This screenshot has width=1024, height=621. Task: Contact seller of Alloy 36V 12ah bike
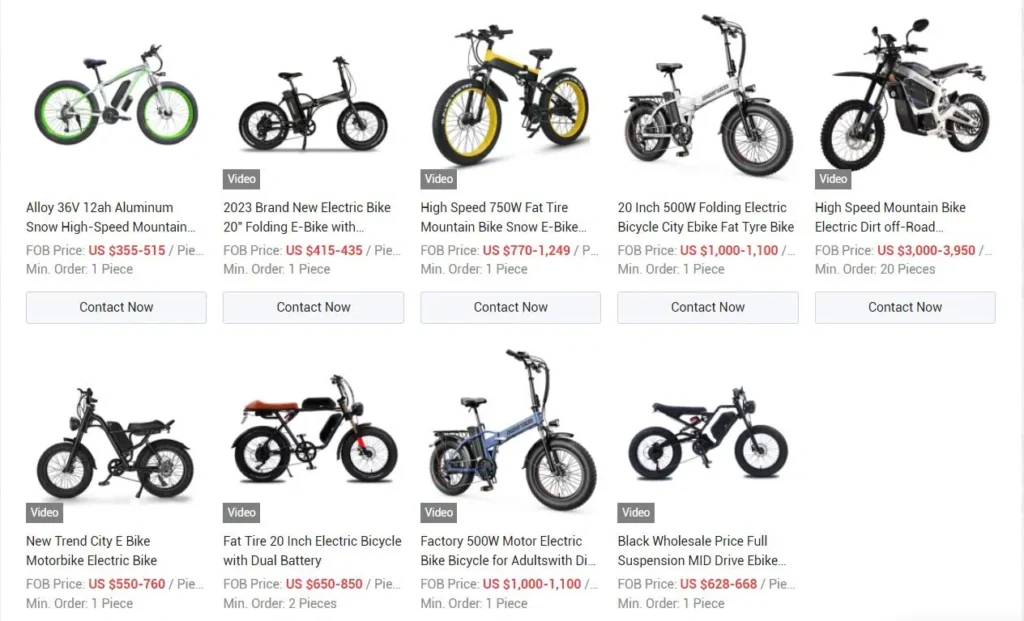click(116, 308)
